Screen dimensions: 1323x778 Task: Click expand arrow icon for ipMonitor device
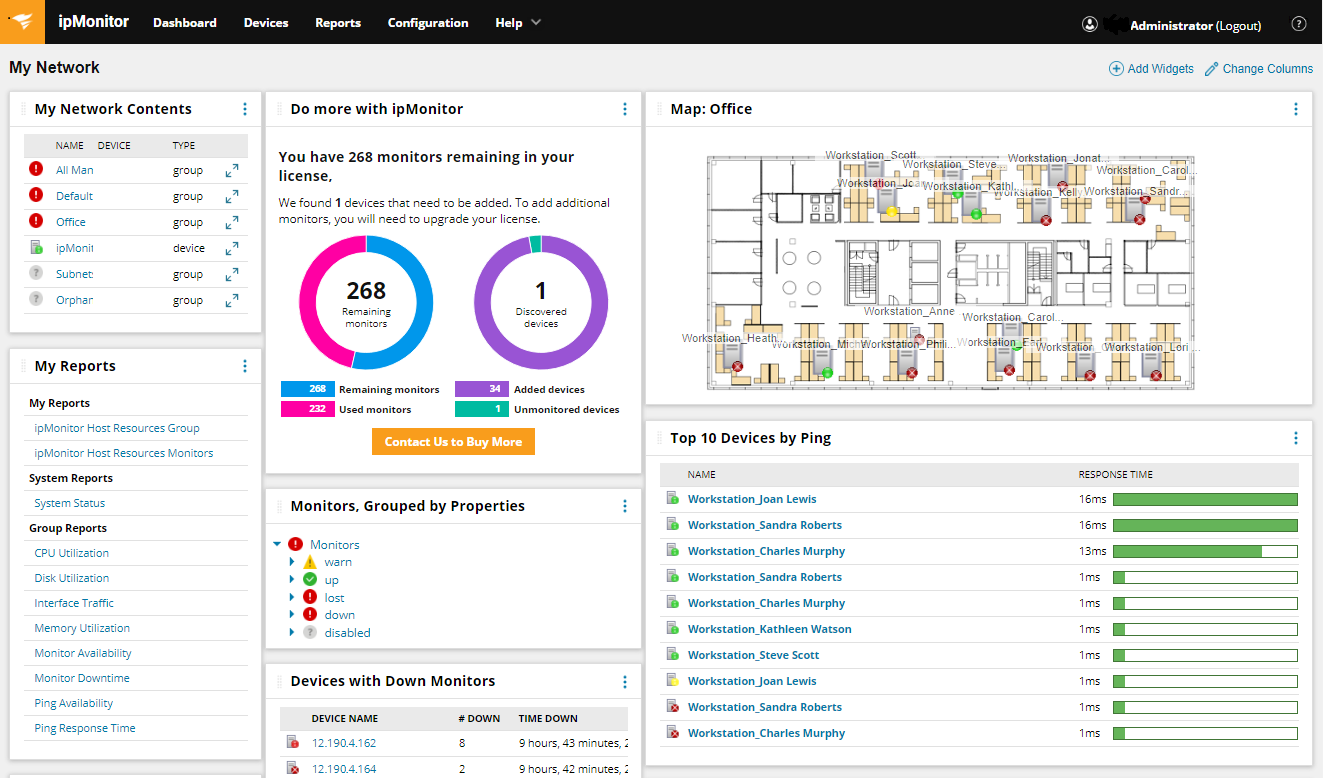(x=232, y=249)
